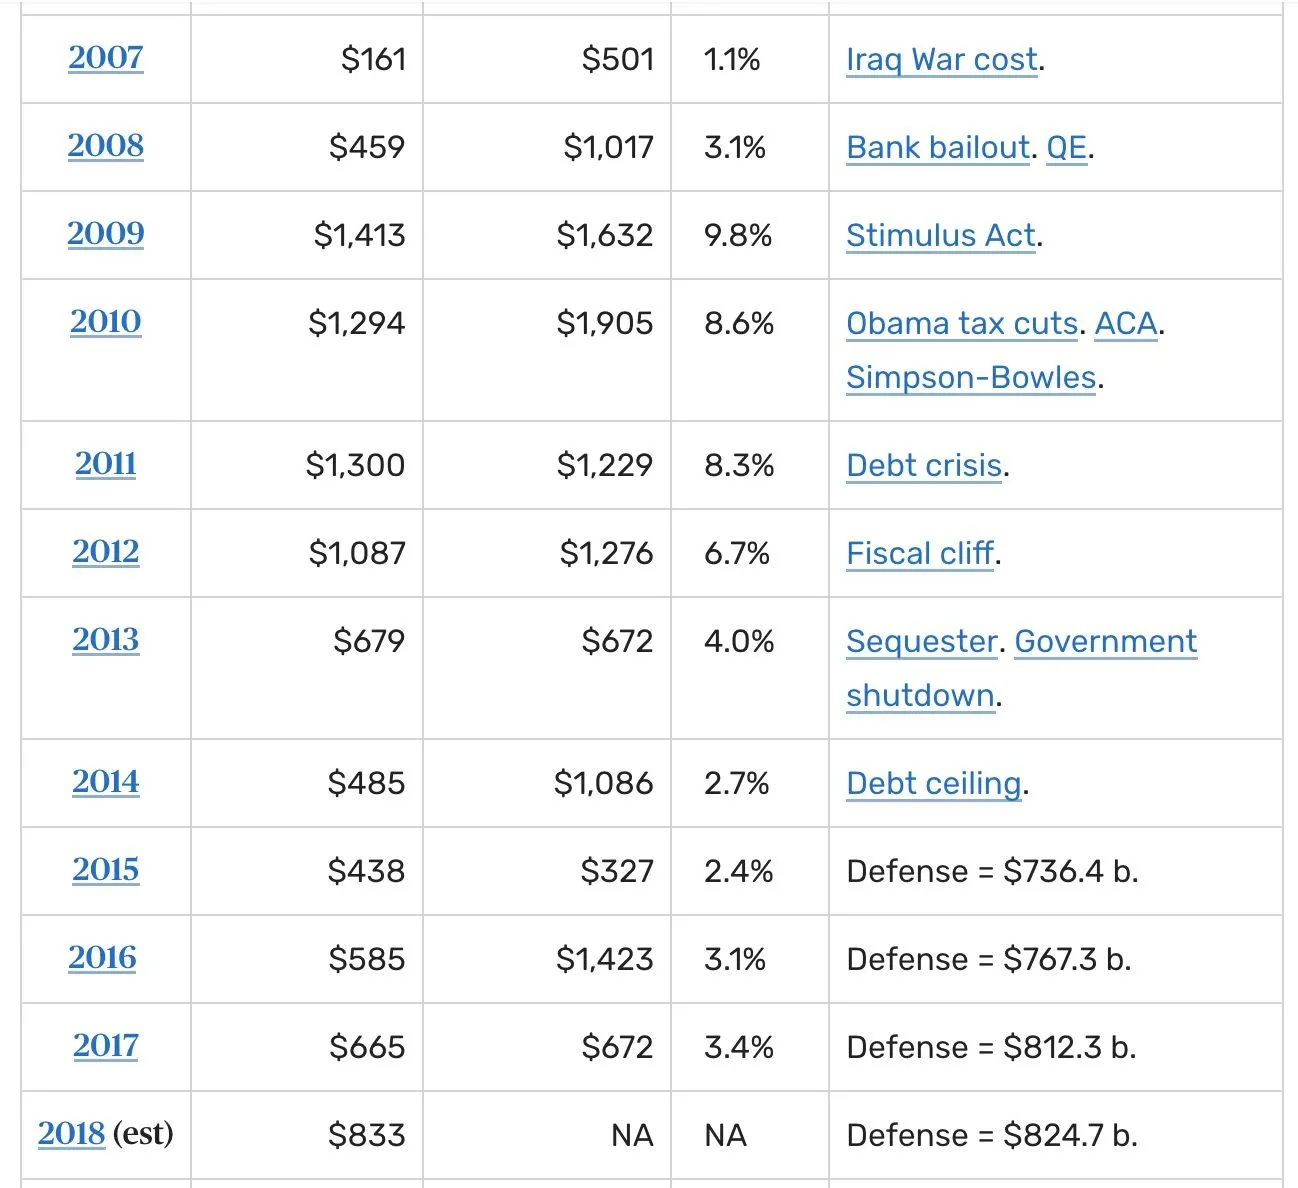
Task: Open the 2007 year link
Action: tap(105, 58)
